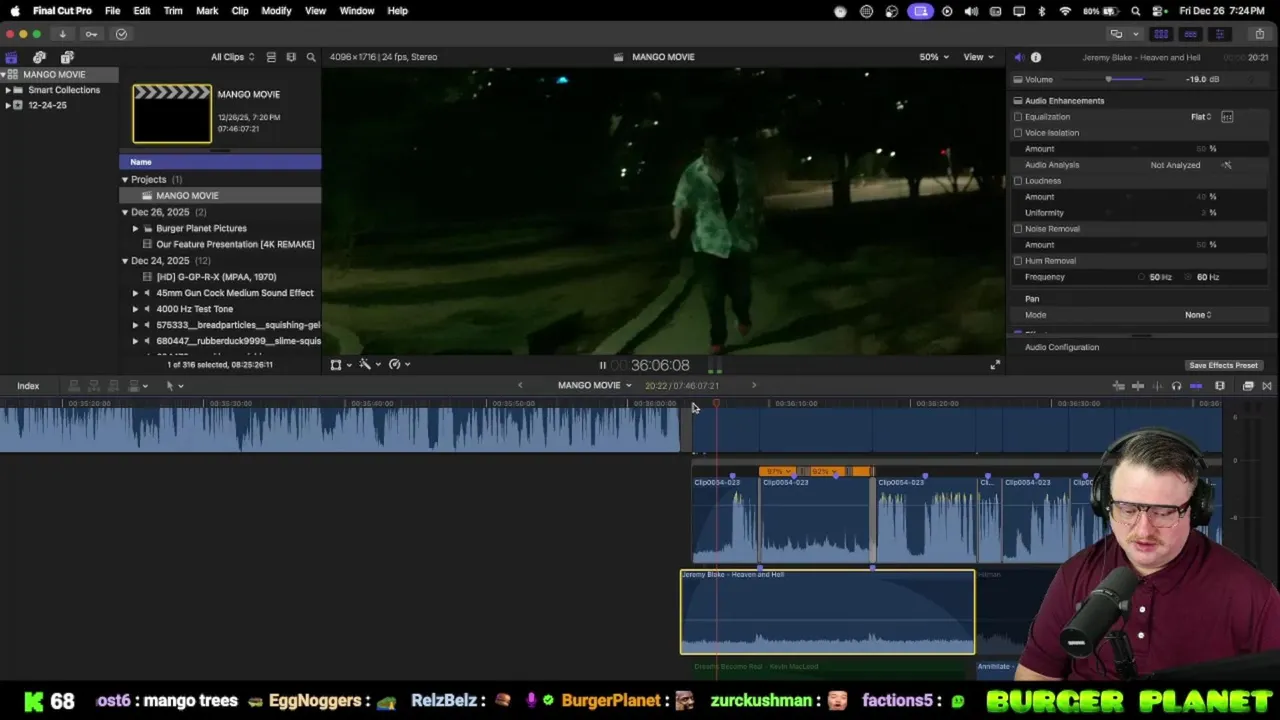The width and height of the screenshot is (1280, 720).
Task: Open the Keyword Editor key icon
Action: tap(91, 34)
